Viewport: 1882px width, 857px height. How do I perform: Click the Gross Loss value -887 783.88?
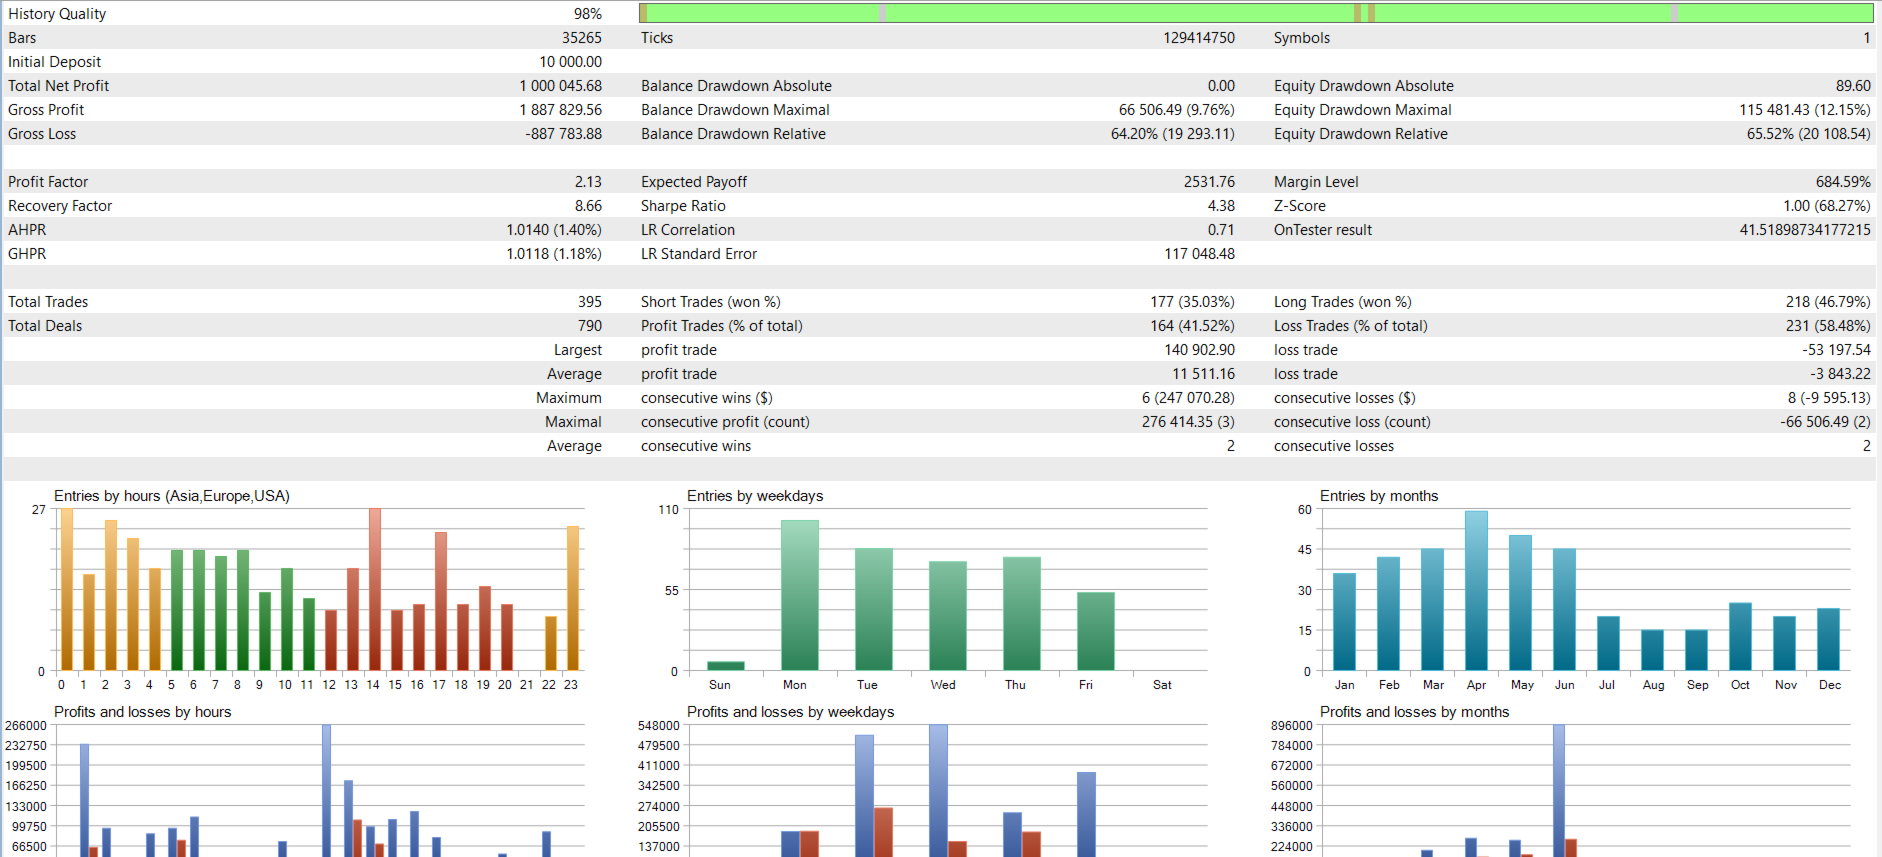pos(564,134)
